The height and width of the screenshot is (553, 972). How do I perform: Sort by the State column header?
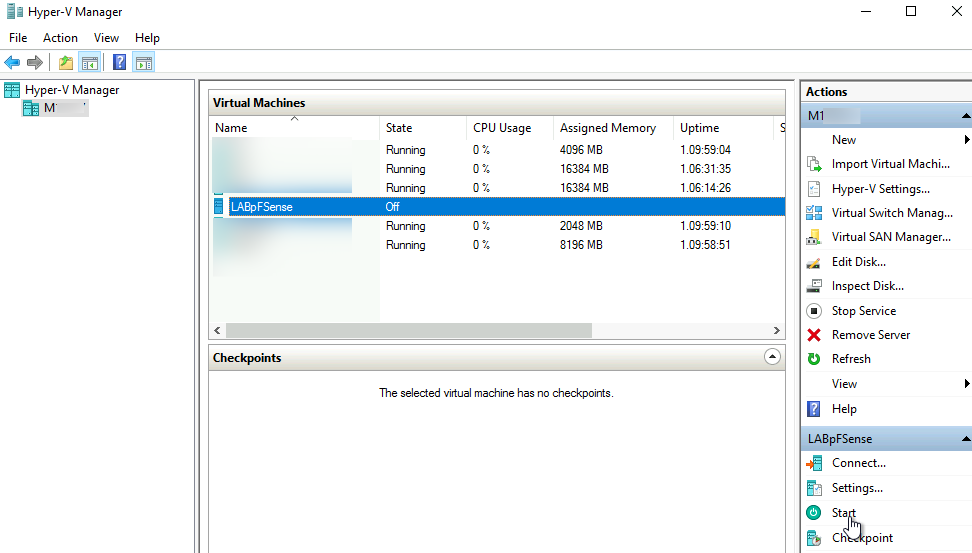coord(423,128)
